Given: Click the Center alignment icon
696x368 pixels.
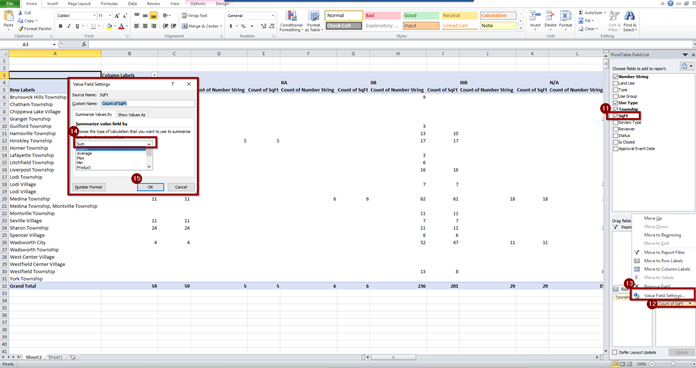Looking at the screenshot, I should (x=145, y=26).
